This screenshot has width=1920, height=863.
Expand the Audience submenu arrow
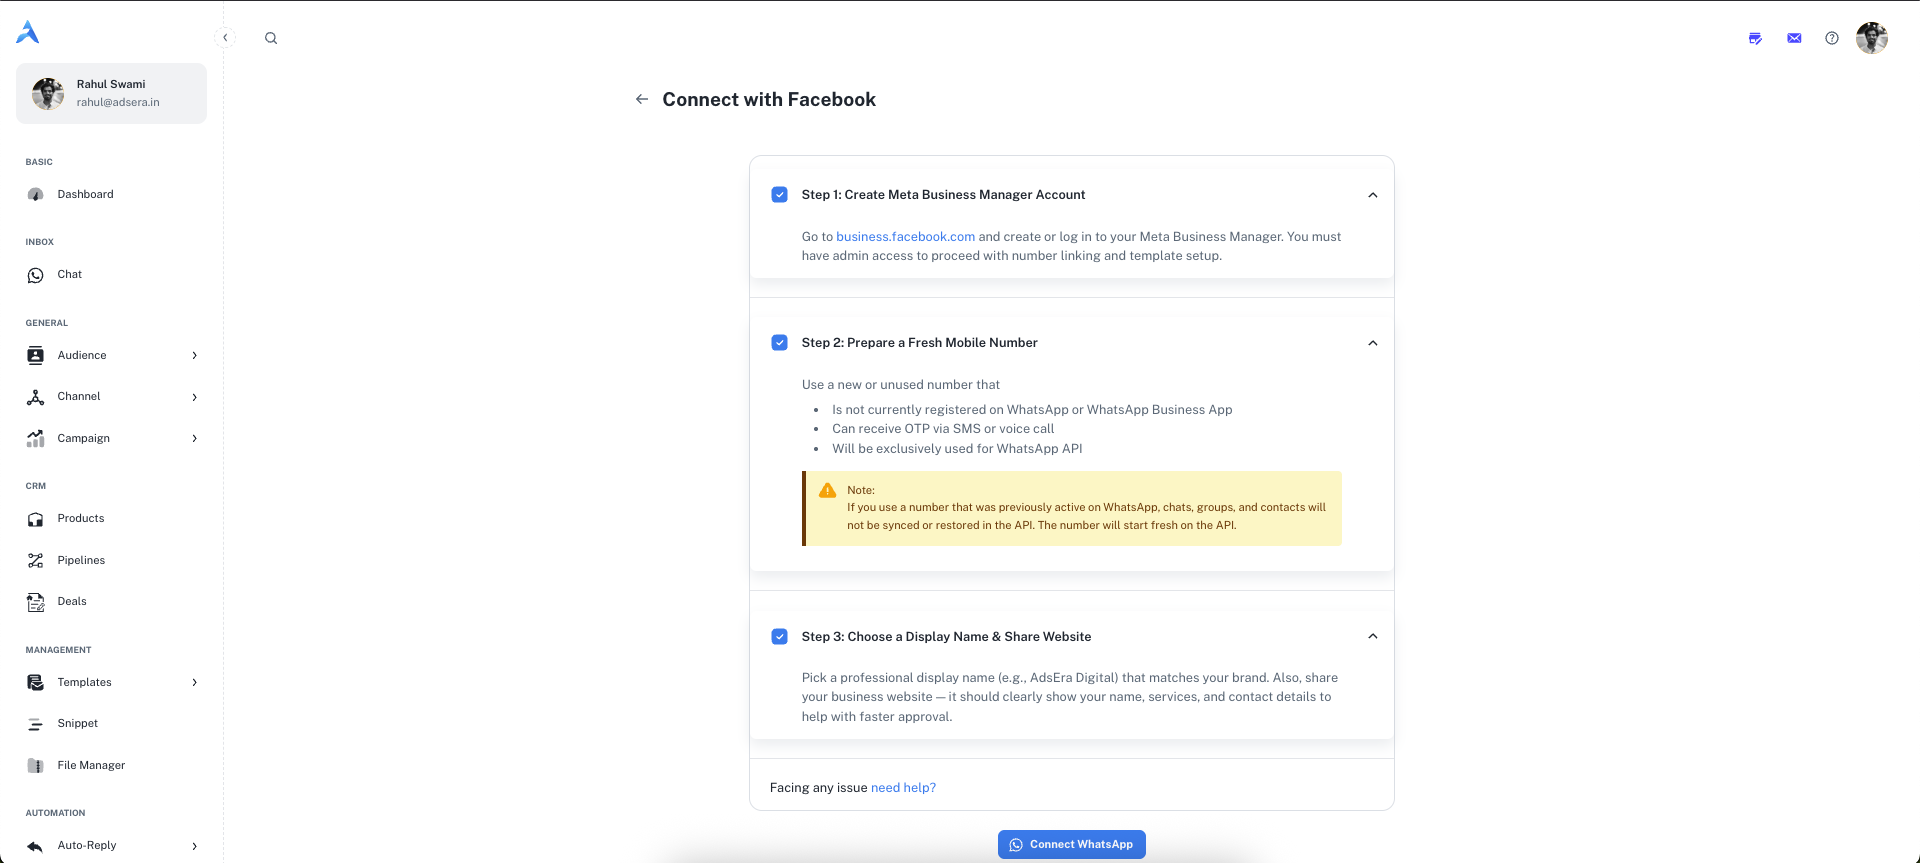tap(194, 356)
